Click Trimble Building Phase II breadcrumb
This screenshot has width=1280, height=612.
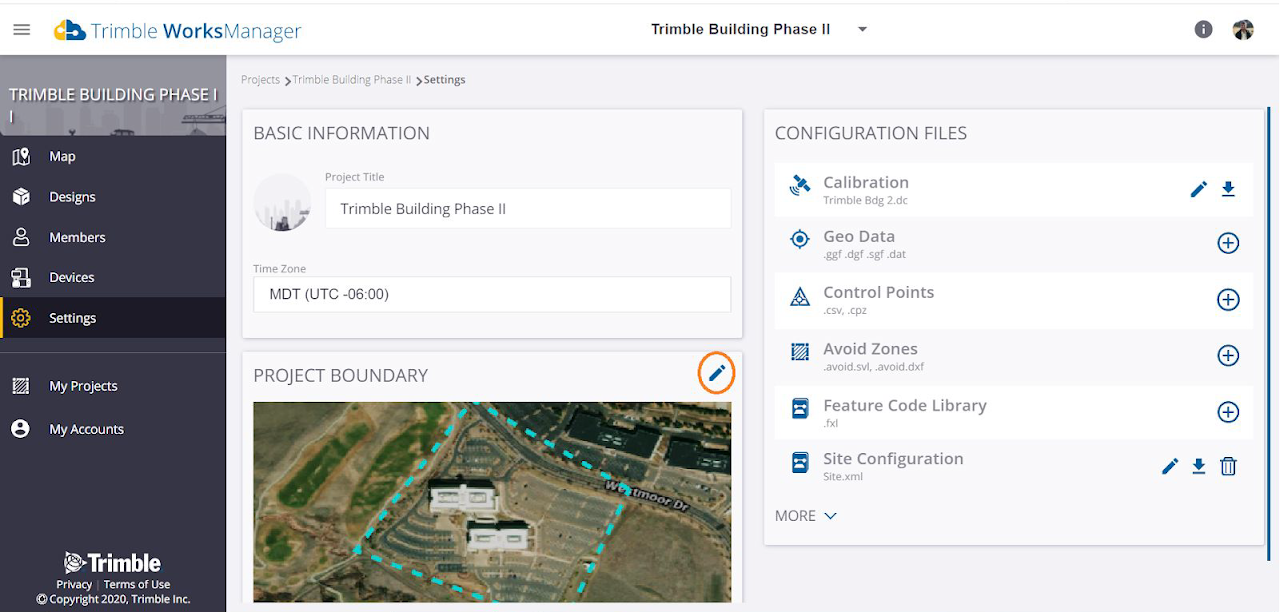[352, 80]
